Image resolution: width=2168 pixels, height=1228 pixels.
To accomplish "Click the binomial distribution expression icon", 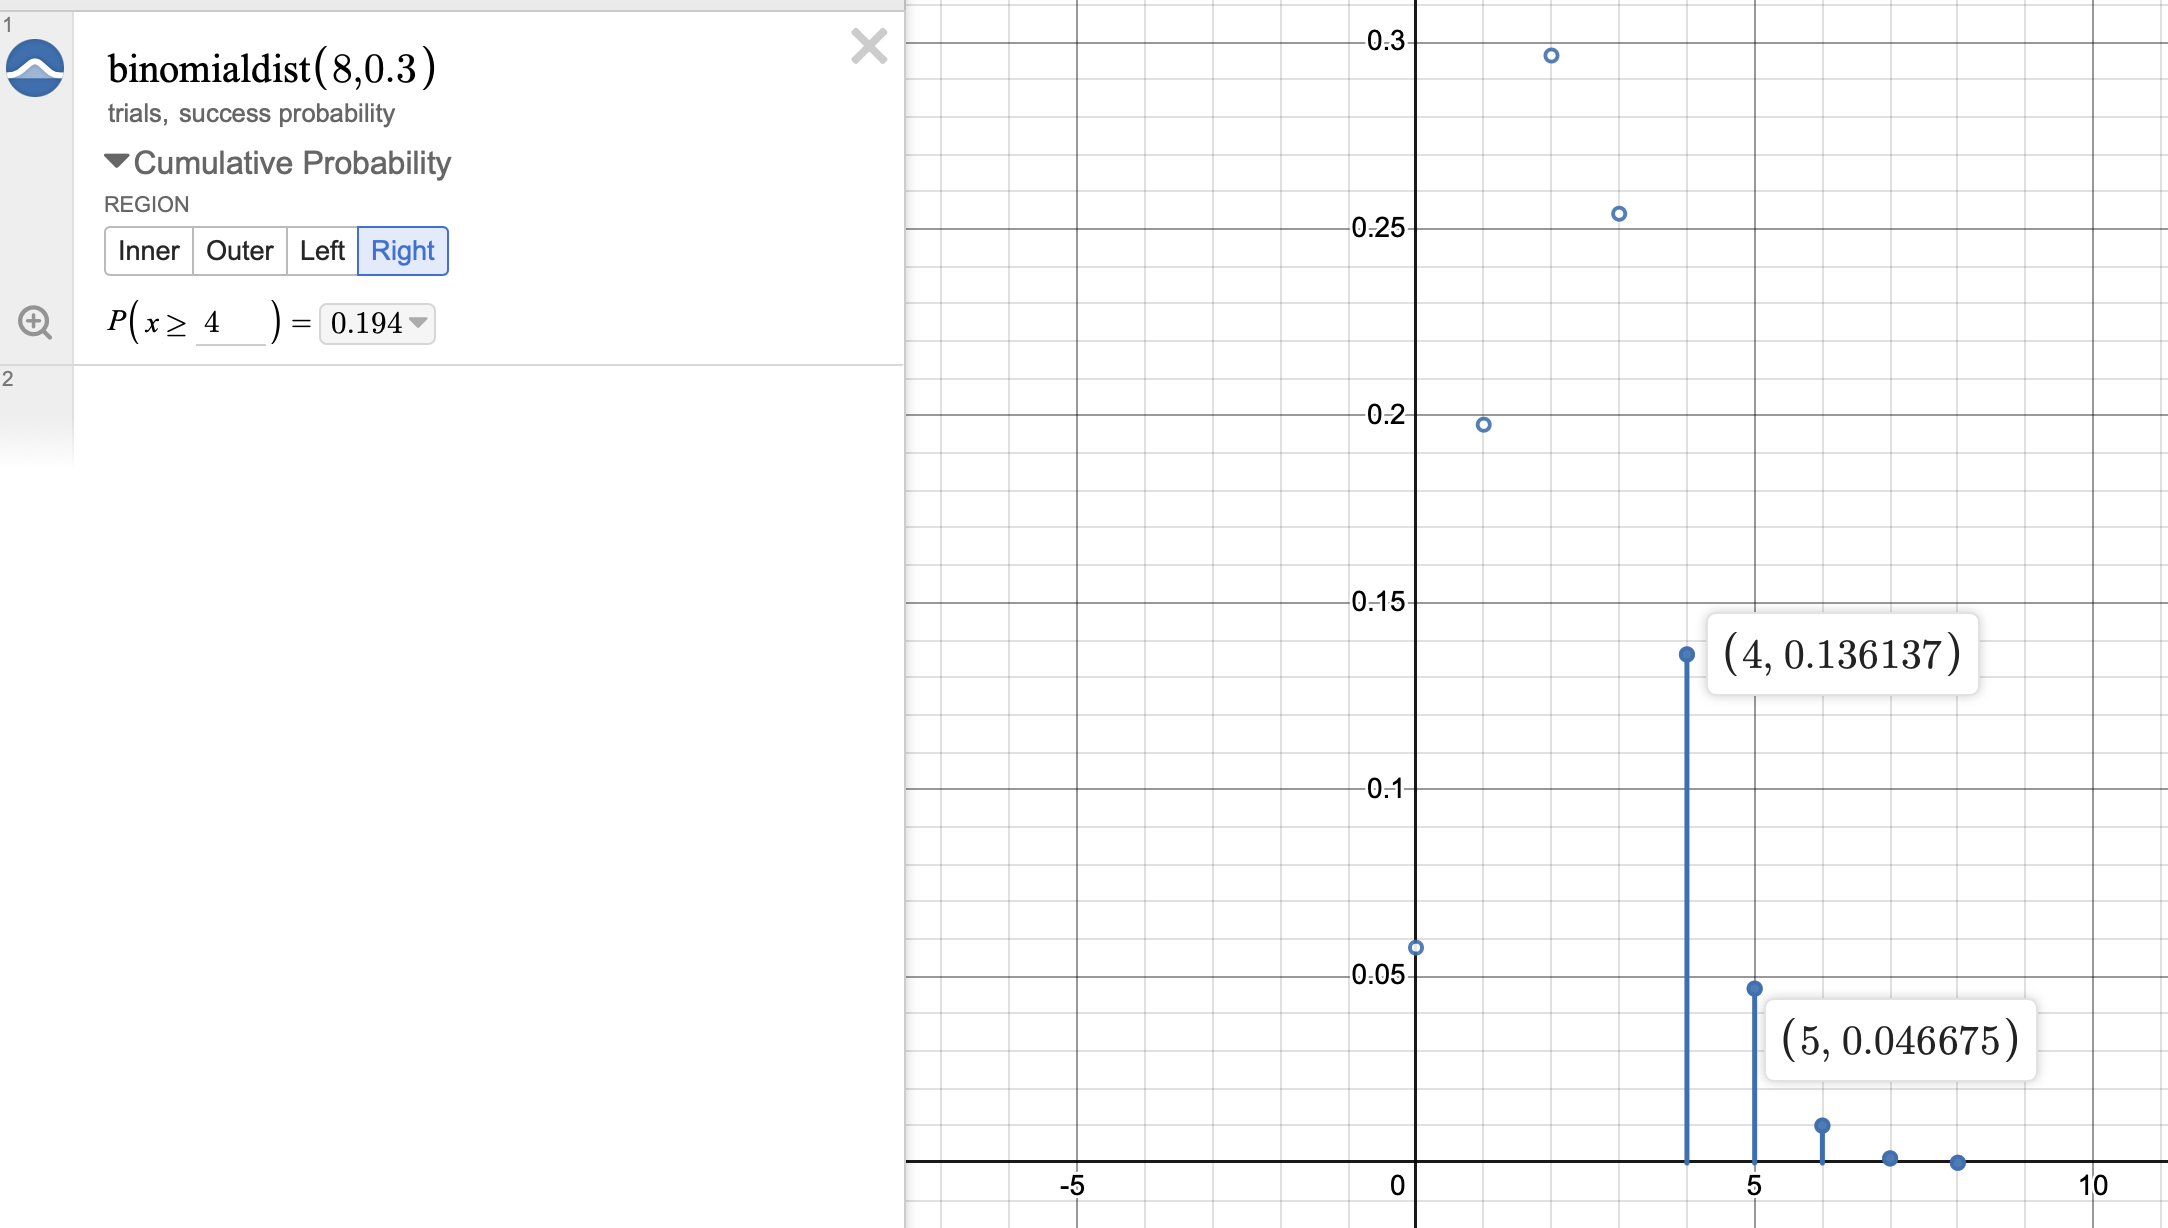I will [35, 68].
